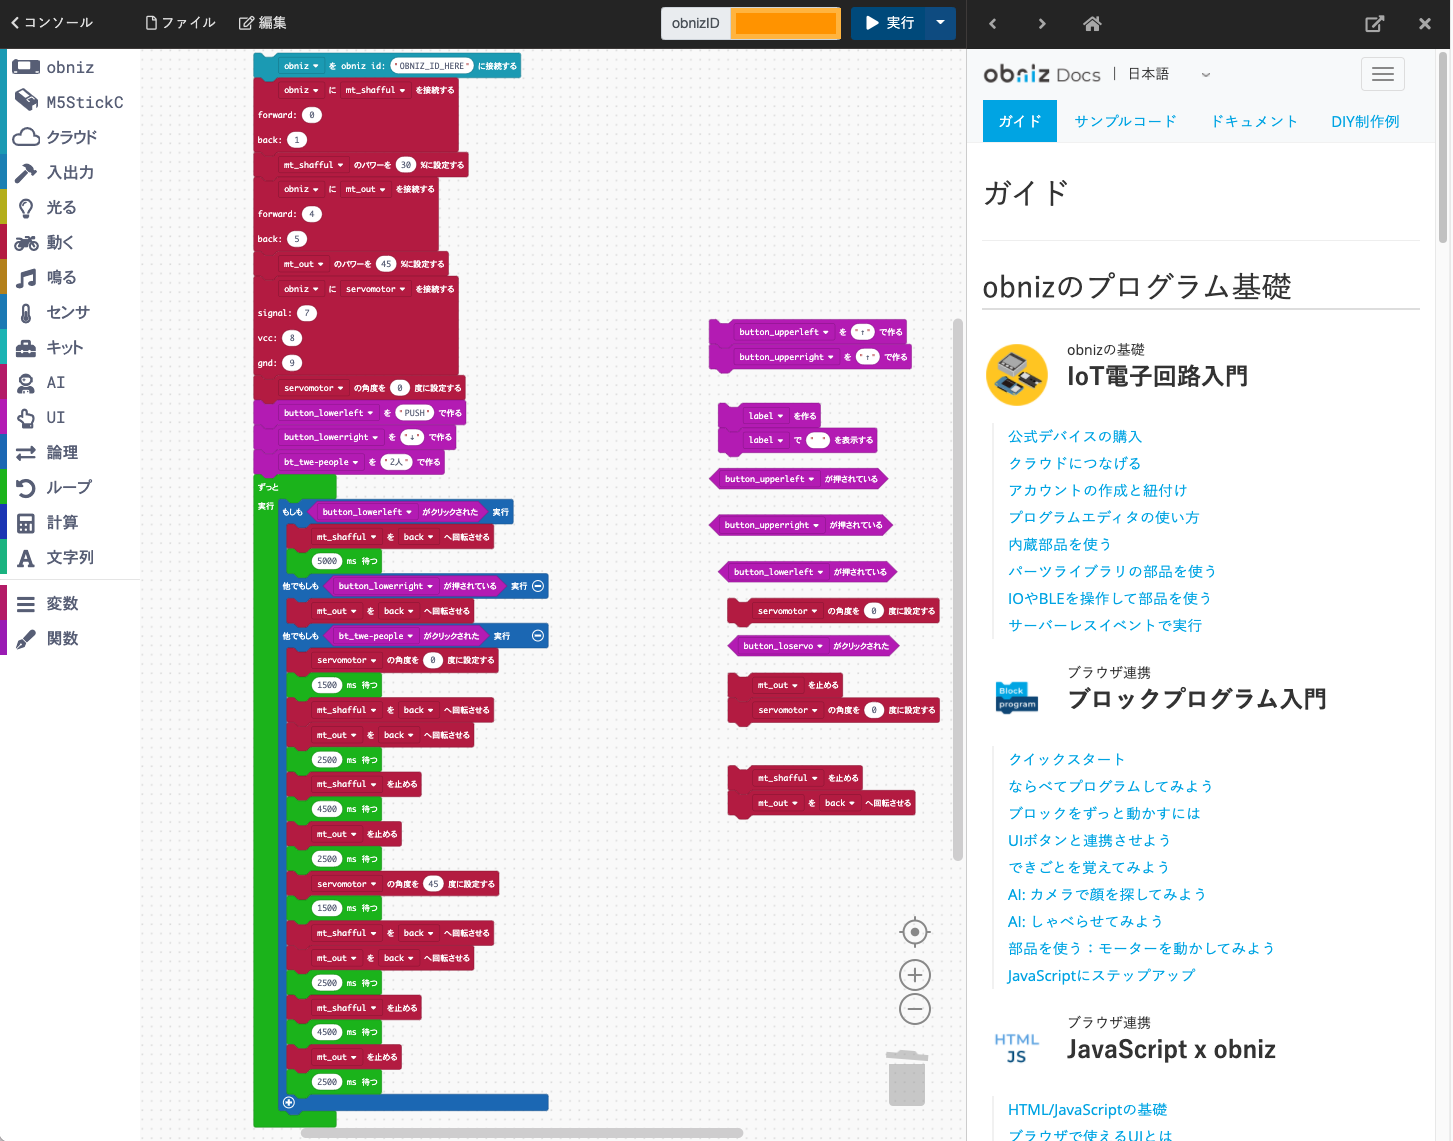Open the 動く motor category
1453x1141 pixels.
59,242
